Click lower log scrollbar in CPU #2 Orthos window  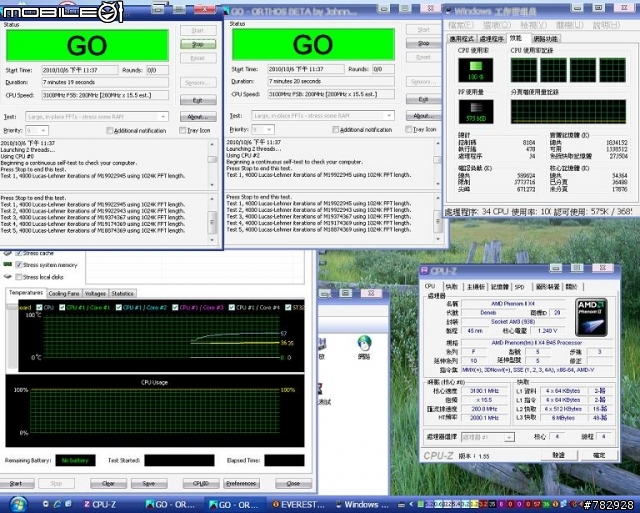(x=437, y=219)
